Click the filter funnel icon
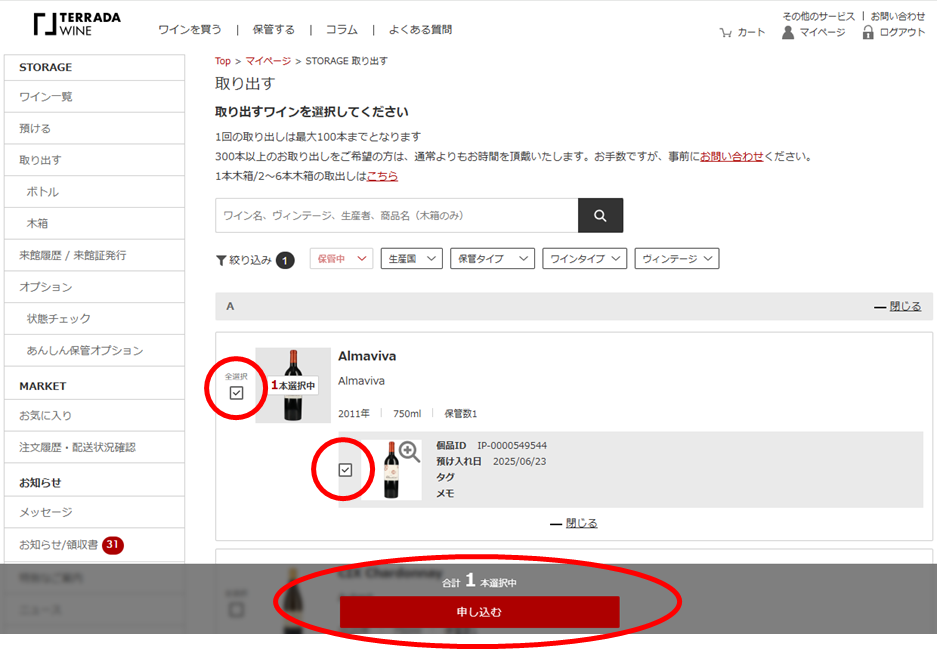 (x=221, y=260)
